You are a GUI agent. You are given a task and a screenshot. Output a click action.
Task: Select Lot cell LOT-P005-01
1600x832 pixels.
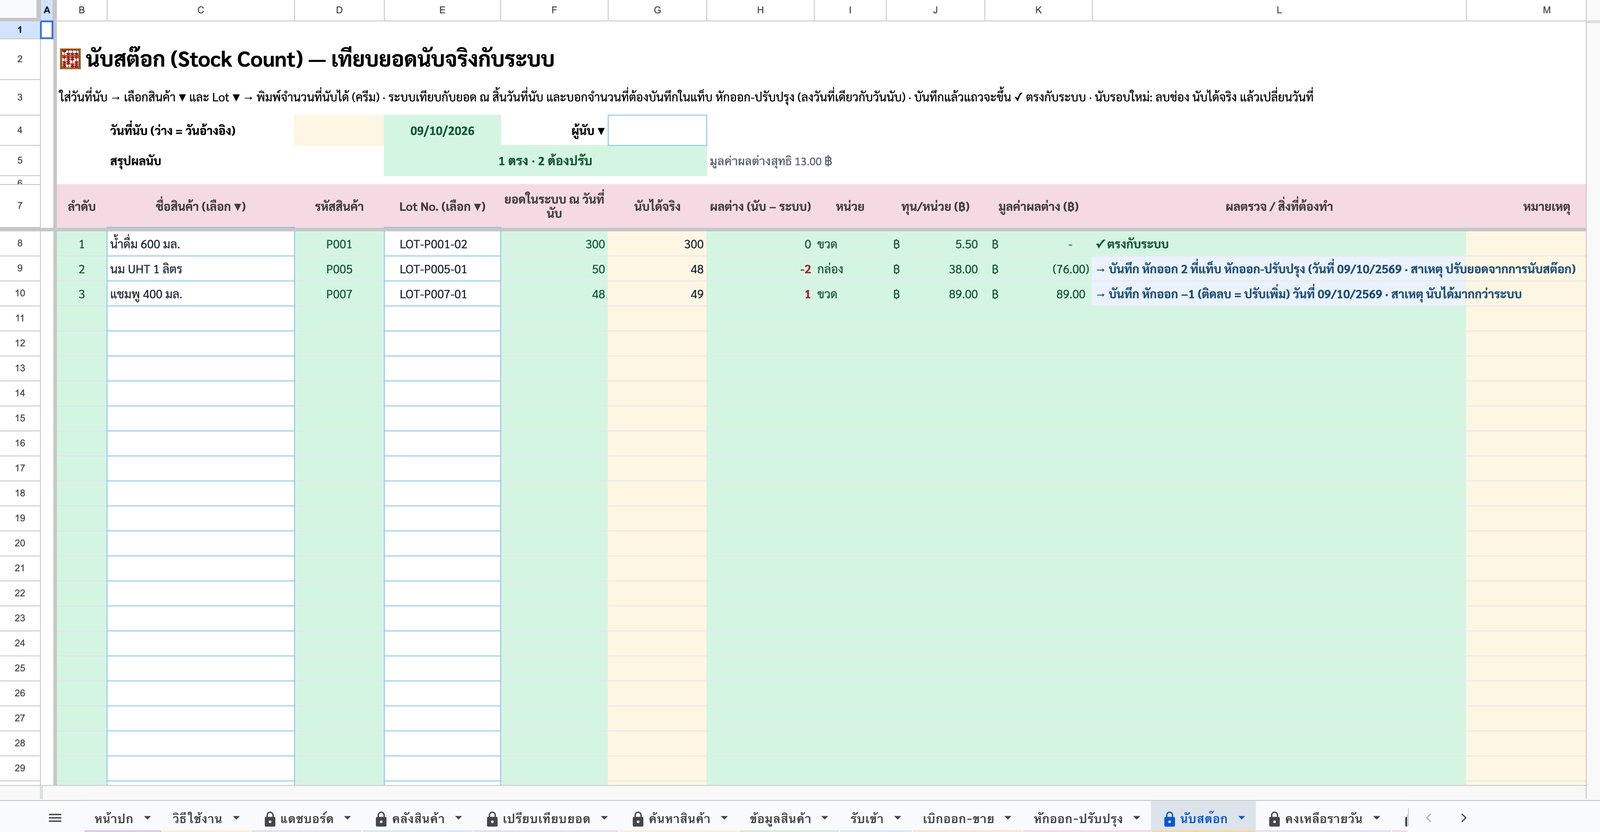[442, 269]
